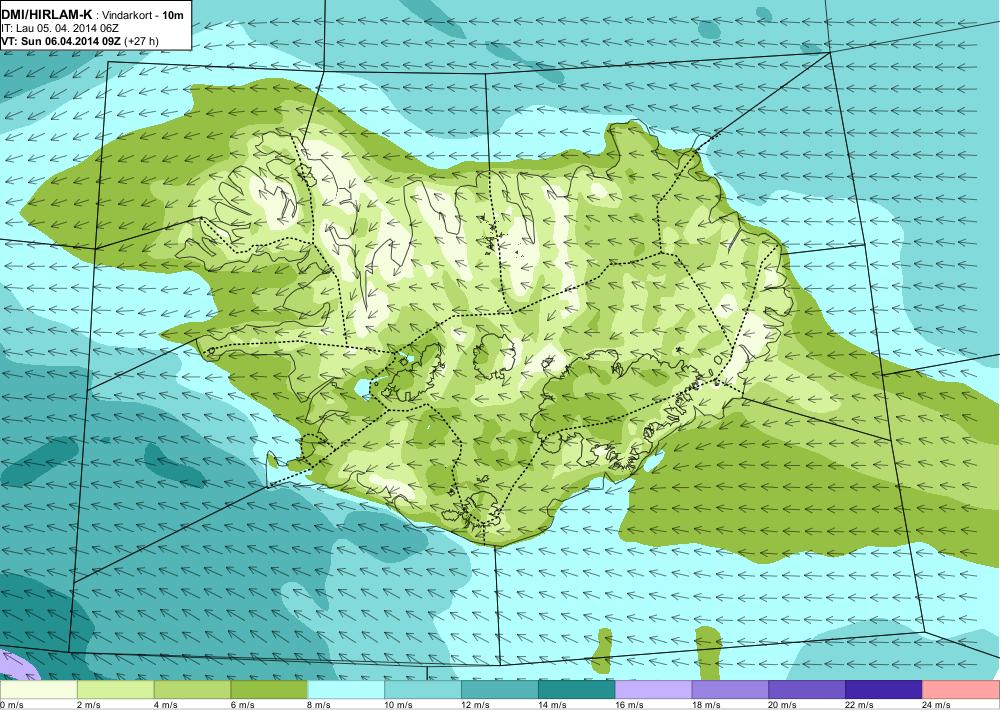Pick the medium green 4–6 m/s legend swatch
The height and width of the screenshot is (710, 1000).
pyautogui.click(x=192, y=690)
